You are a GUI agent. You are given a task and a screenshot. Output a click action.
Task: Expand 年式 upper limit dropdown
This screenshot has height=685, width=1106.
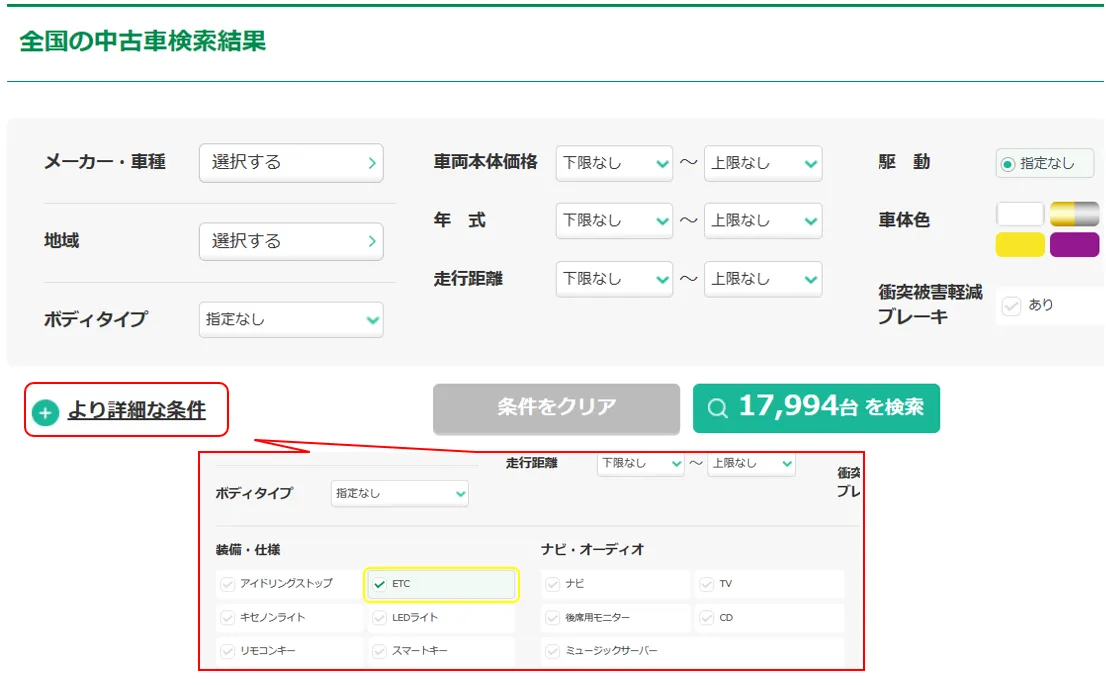pyautogui.click(x=762, y=221)
